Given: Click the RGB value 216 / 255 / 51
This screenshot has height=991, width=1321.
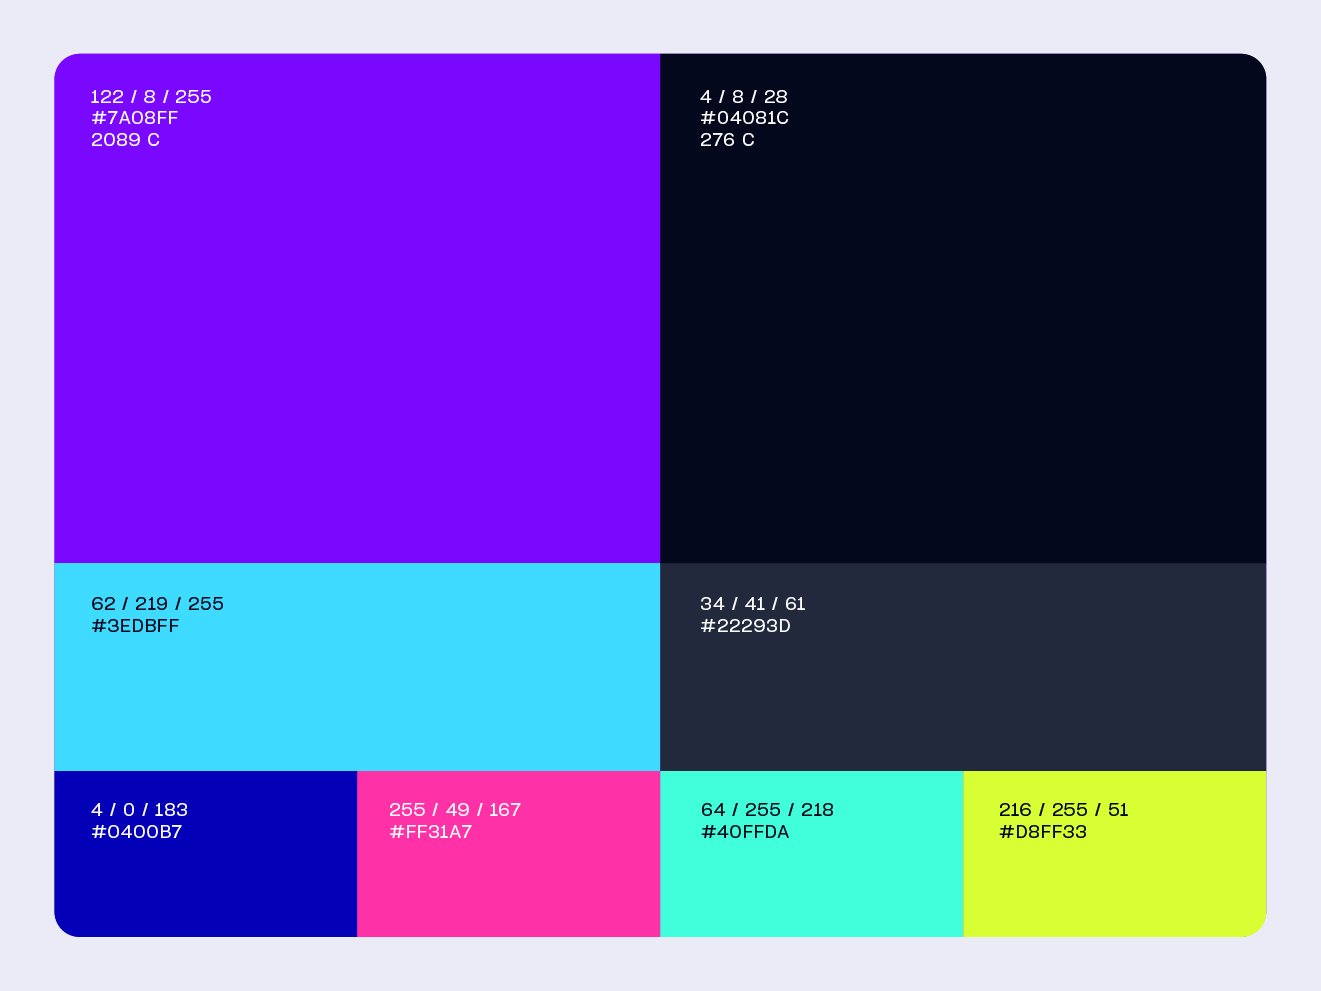Looking at the screenshot, I should point(1063,810).
